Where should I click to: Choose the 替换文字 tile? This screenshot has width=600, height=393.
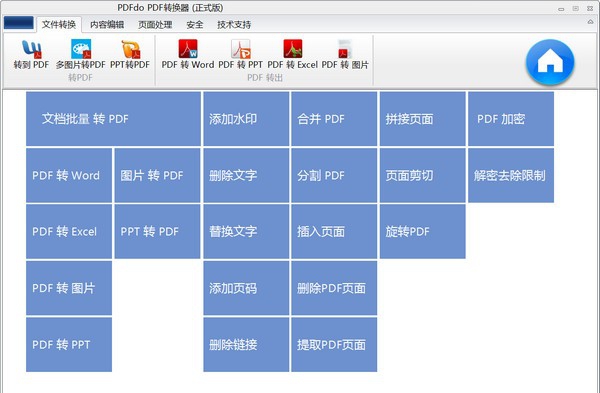coord(246,232)
